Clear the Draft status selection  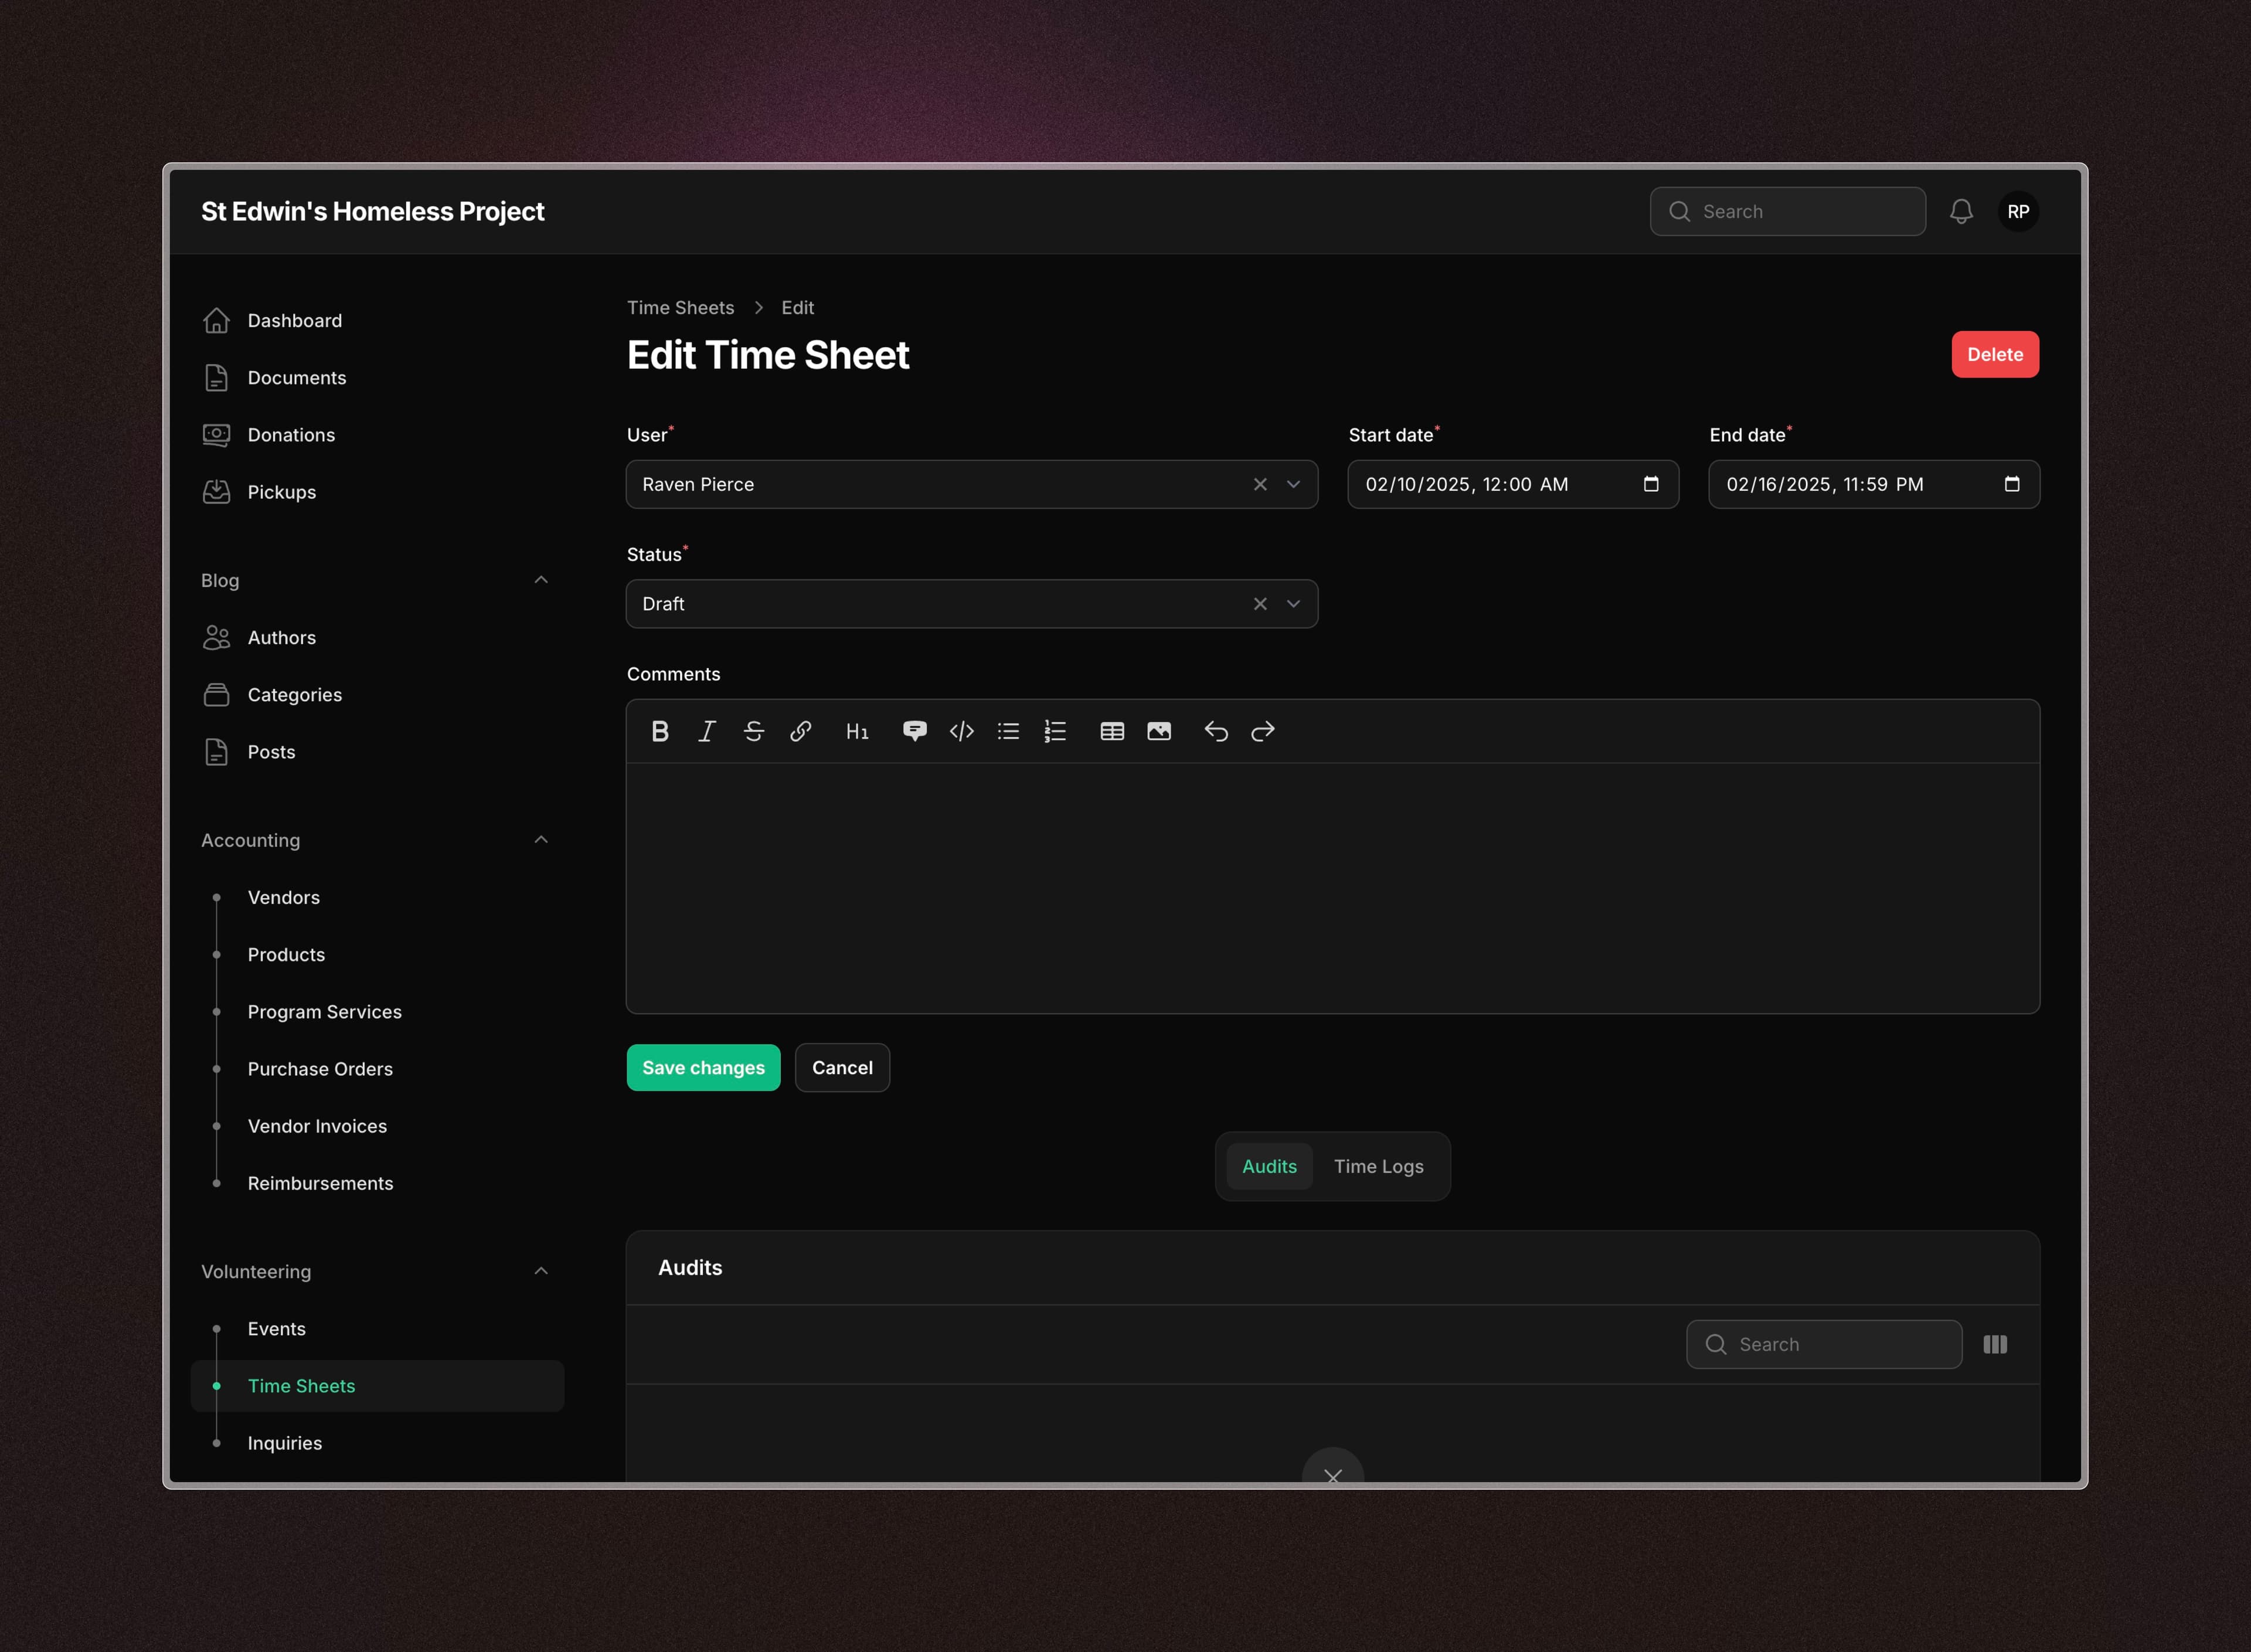coord(1260,604)
